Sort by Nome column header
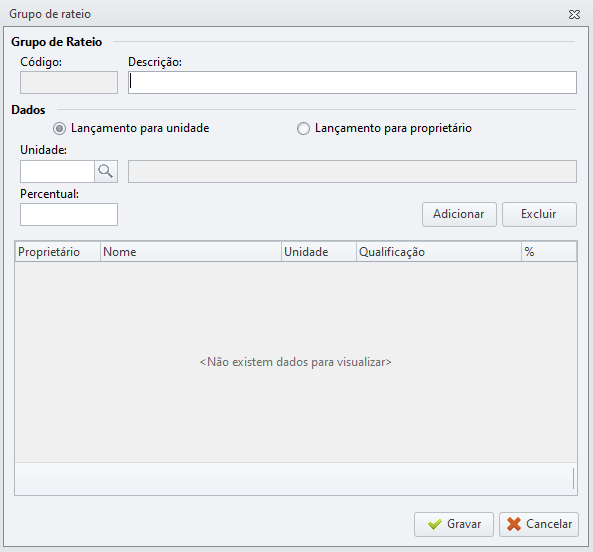Image resolution: width=593 pixels, height=552 pixels. (x=191, y=252)
